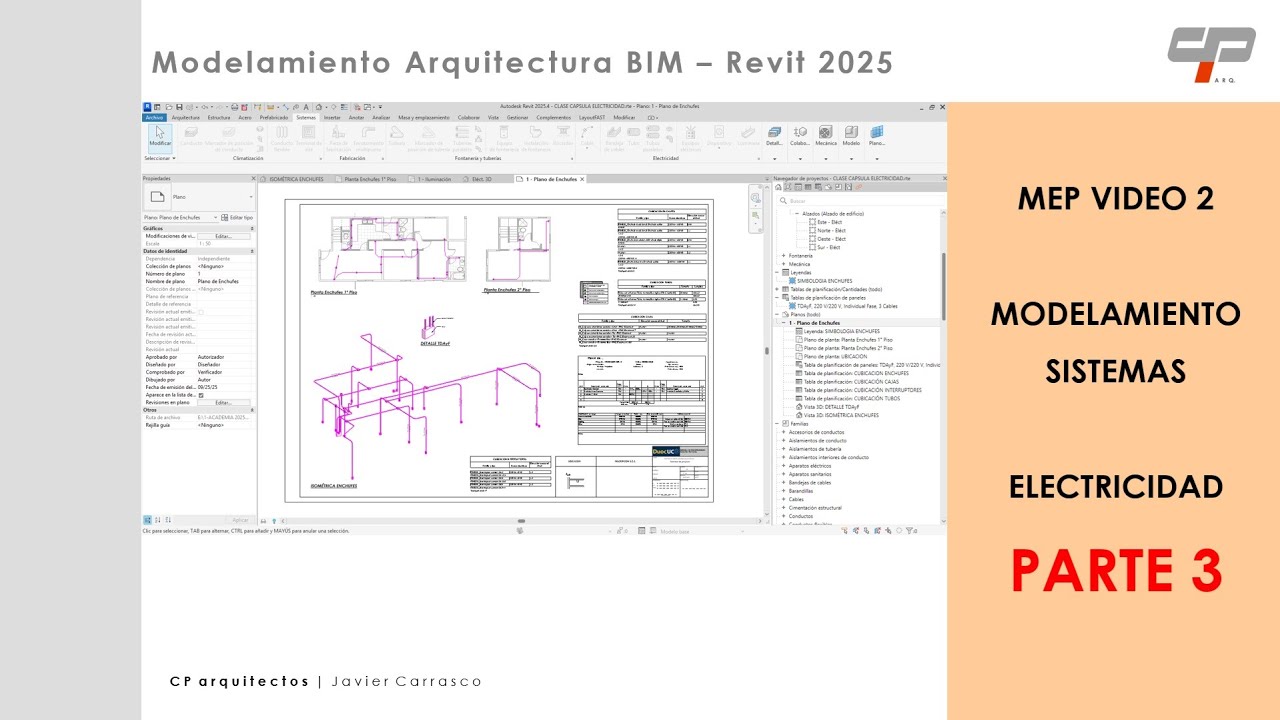Open the Colaborar panel icon in ribbon
This screenshot has height=720, width=1280.
(x=799, y=136)
